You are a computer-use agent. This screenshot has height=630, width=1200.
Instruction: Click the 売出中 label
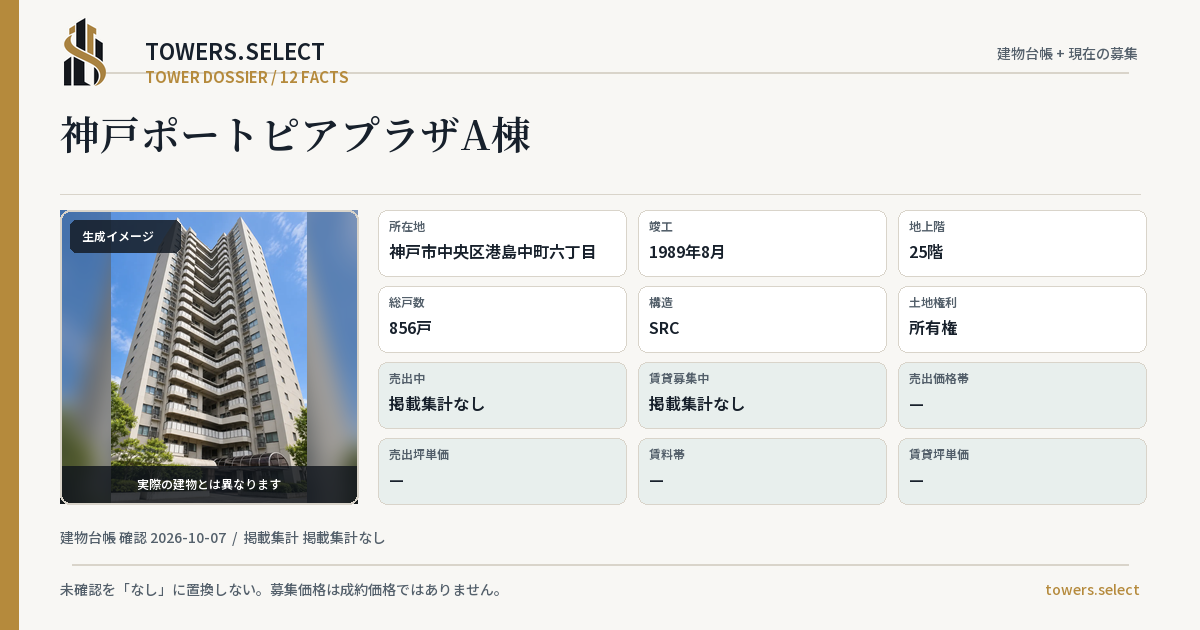click(407, 378)
